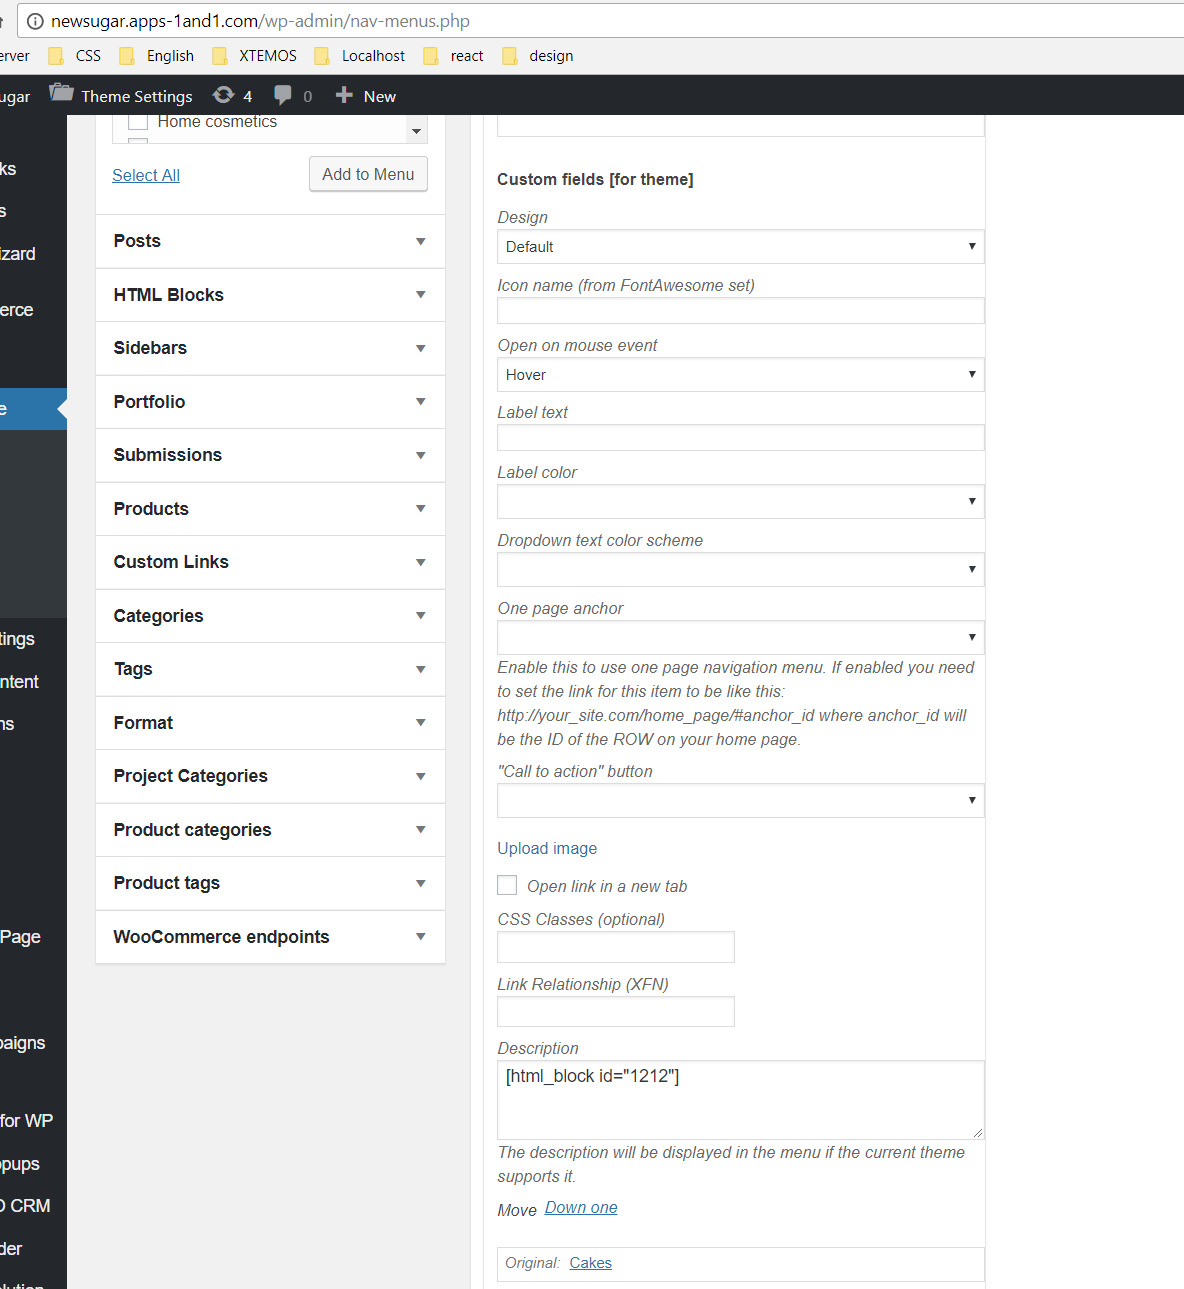The height and width of the screenshot is (1289, 1184).
Task: Click the Add to Menu button
Action: [368, 174]
